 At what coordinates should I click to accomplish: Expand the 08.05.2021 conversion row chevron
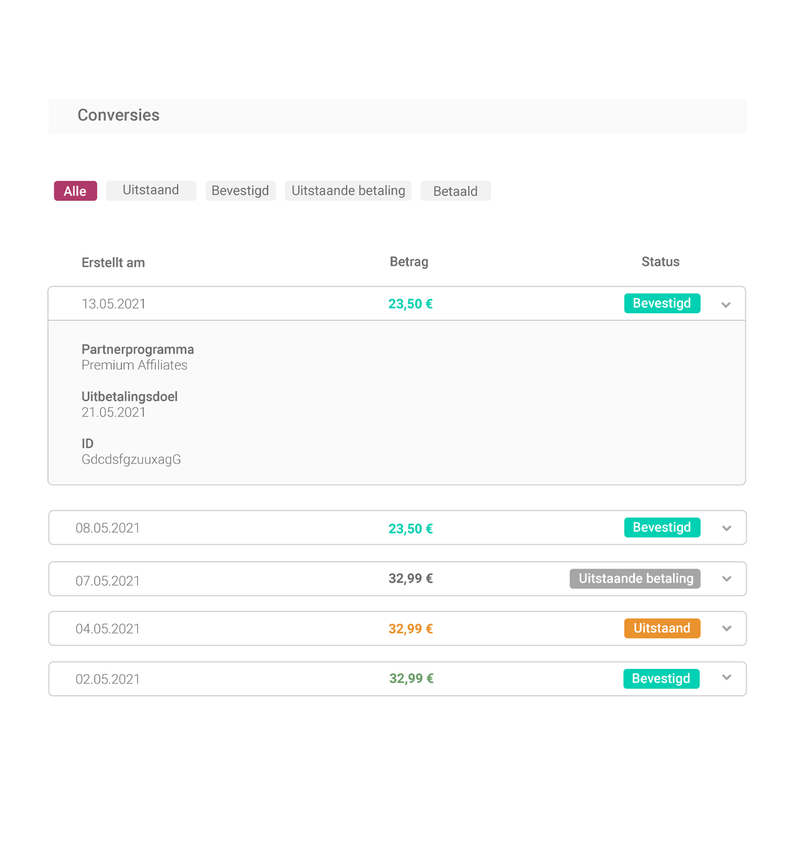tap(727, 528)
